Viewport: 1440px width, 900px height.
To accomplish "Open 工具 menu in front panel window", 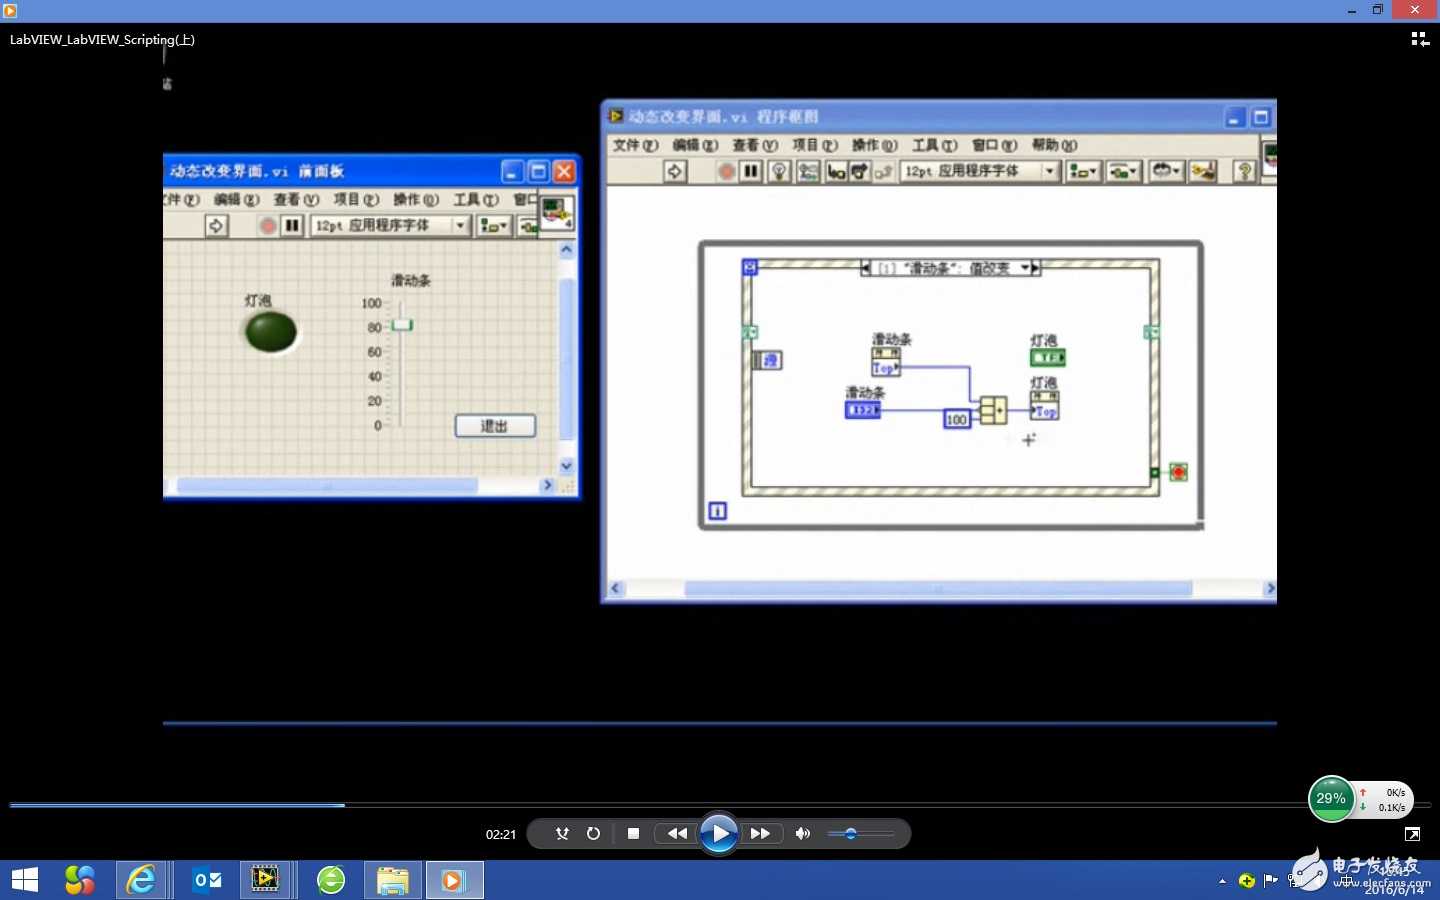I will click(476, 200).
